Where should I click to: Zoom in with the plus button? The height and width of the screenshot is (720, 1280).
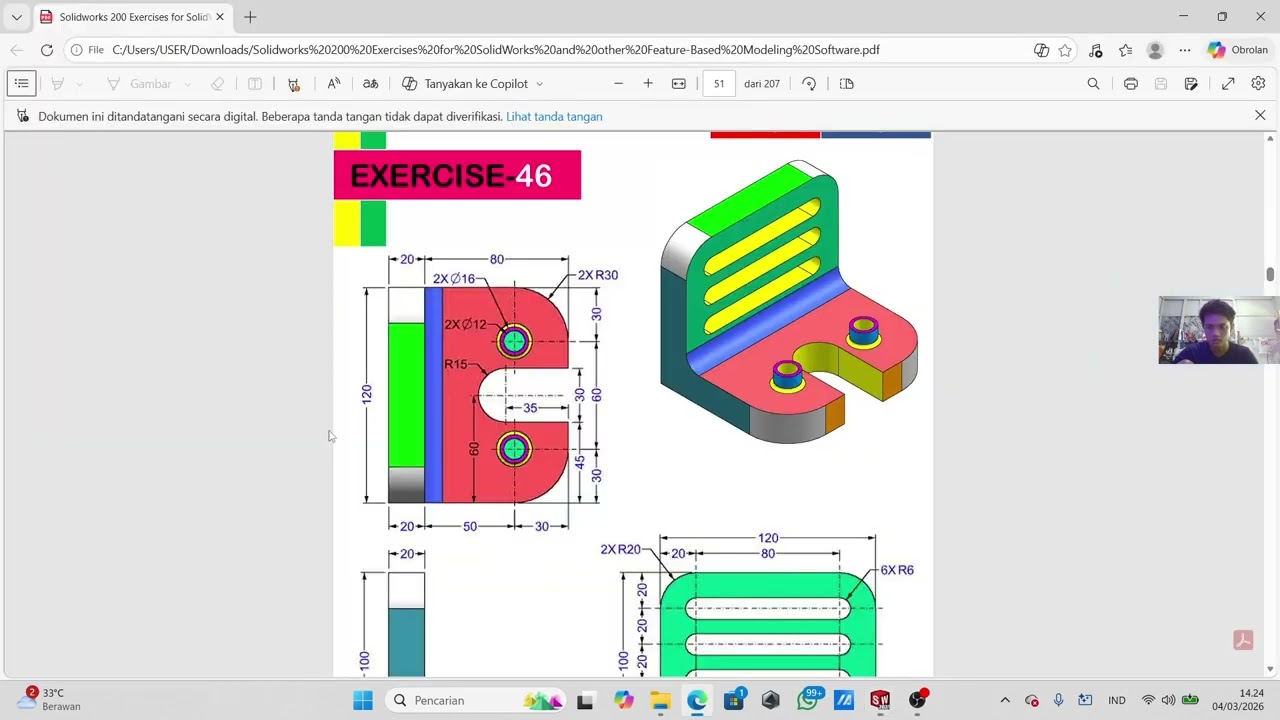click(x=648, y=84)
